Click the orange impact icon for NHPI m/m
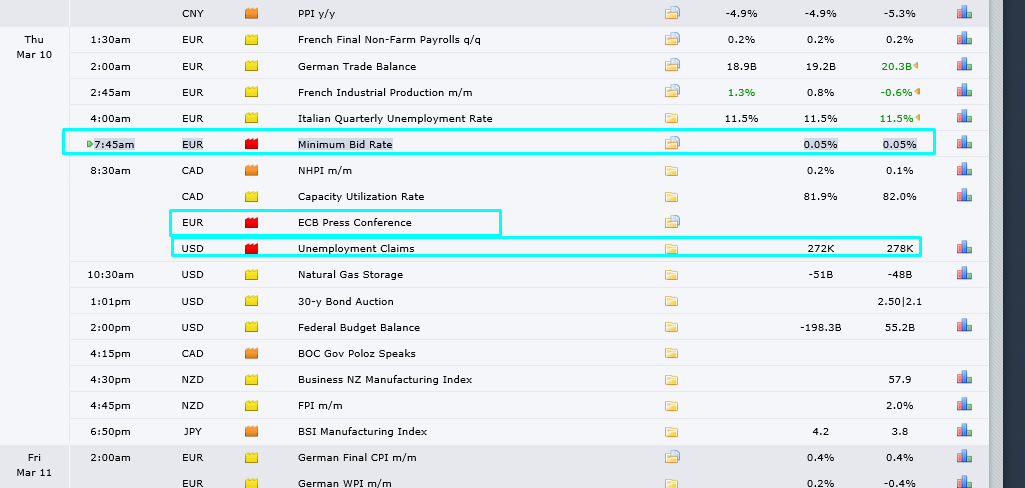Image resolution: width=1025 pixels, height=488 pixels. (252, 170)
